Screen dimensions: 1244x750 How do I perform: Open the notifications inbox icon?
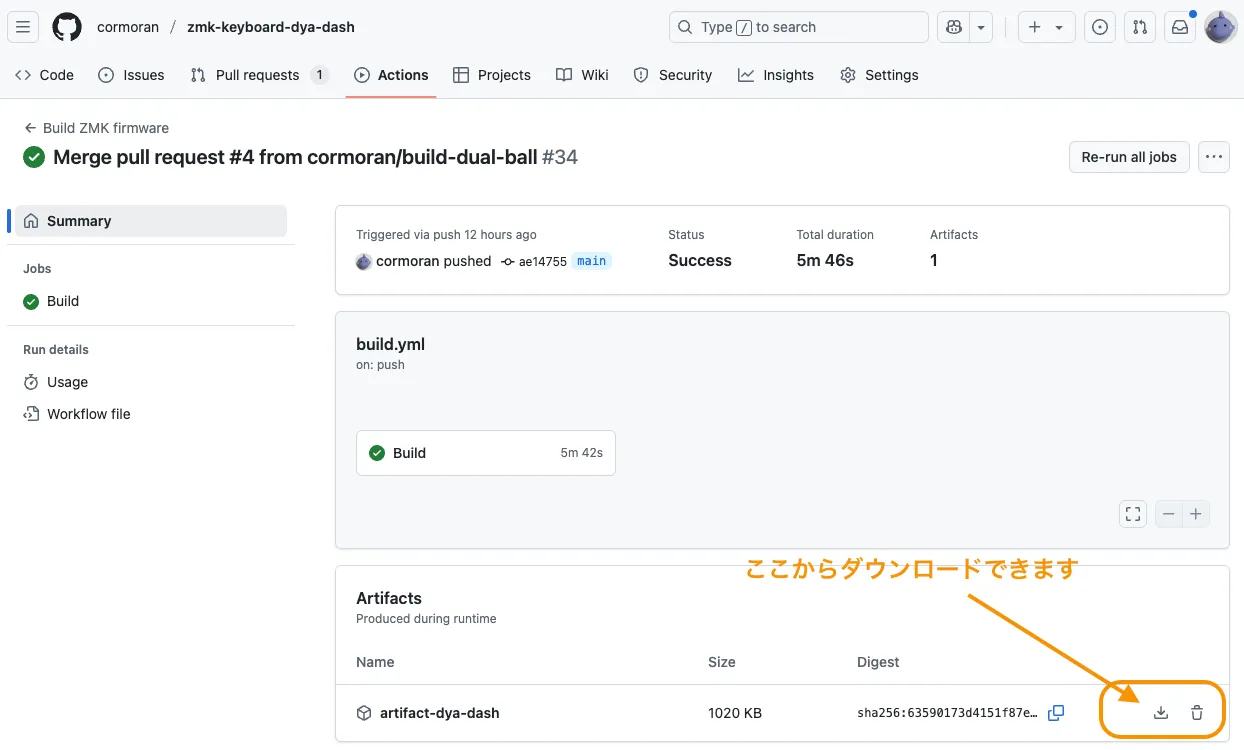click(1180, 27)
